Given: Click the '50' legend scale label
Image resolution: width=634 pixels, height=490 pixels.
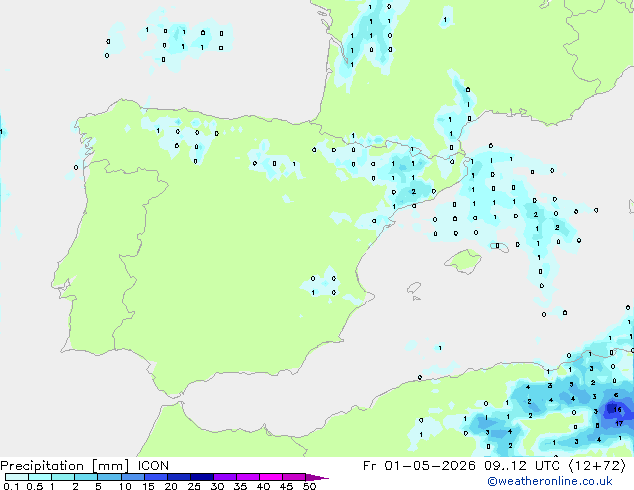Looking at the screenshot, I should [x=310, y=486].
